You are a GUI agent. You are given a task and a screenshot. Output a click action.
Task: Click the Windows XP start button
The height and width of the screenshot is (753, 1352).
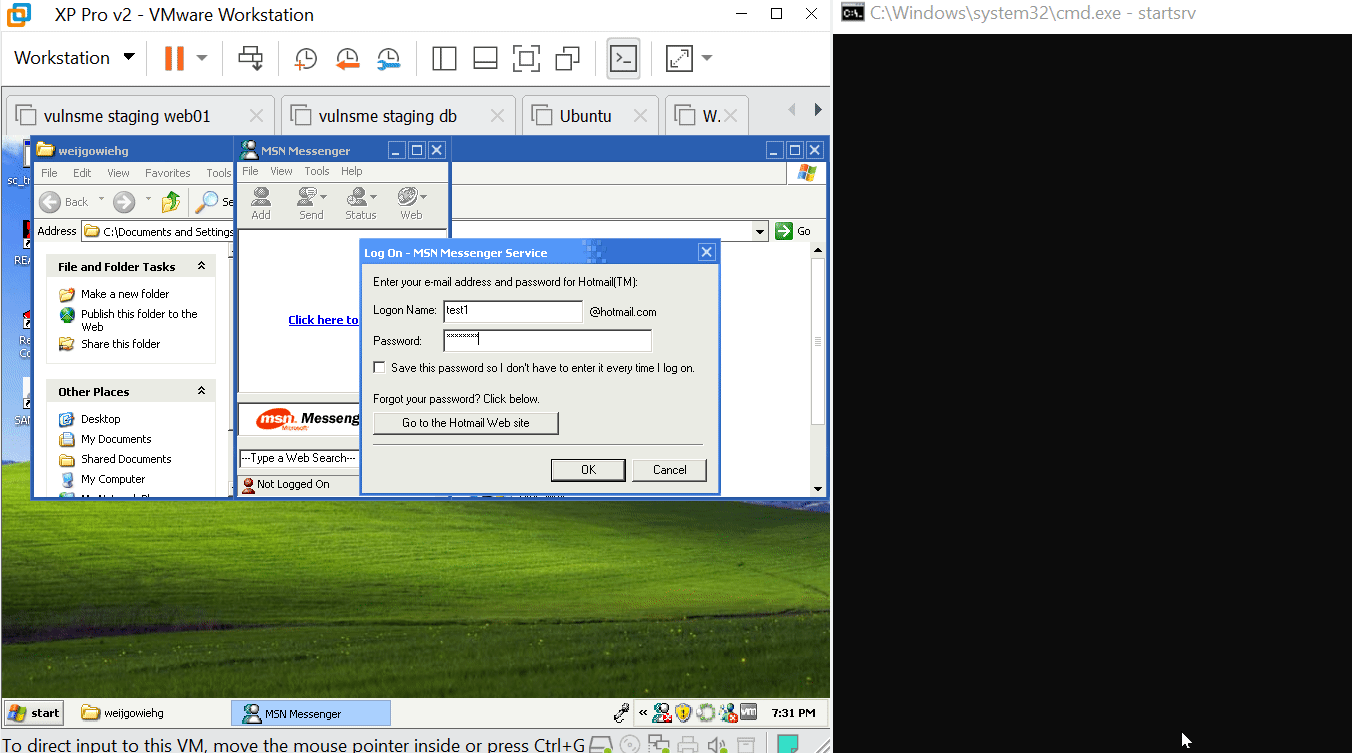click(35, 713)
